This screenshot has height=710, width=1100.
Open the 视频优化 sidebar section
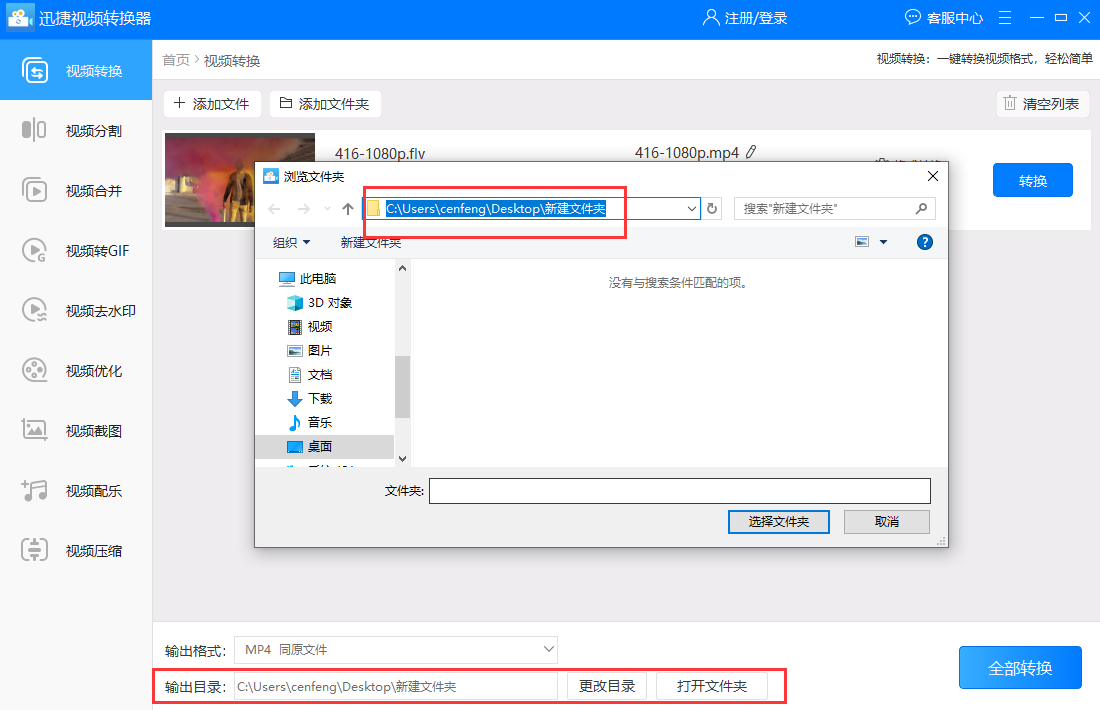(x=76, y=370)
